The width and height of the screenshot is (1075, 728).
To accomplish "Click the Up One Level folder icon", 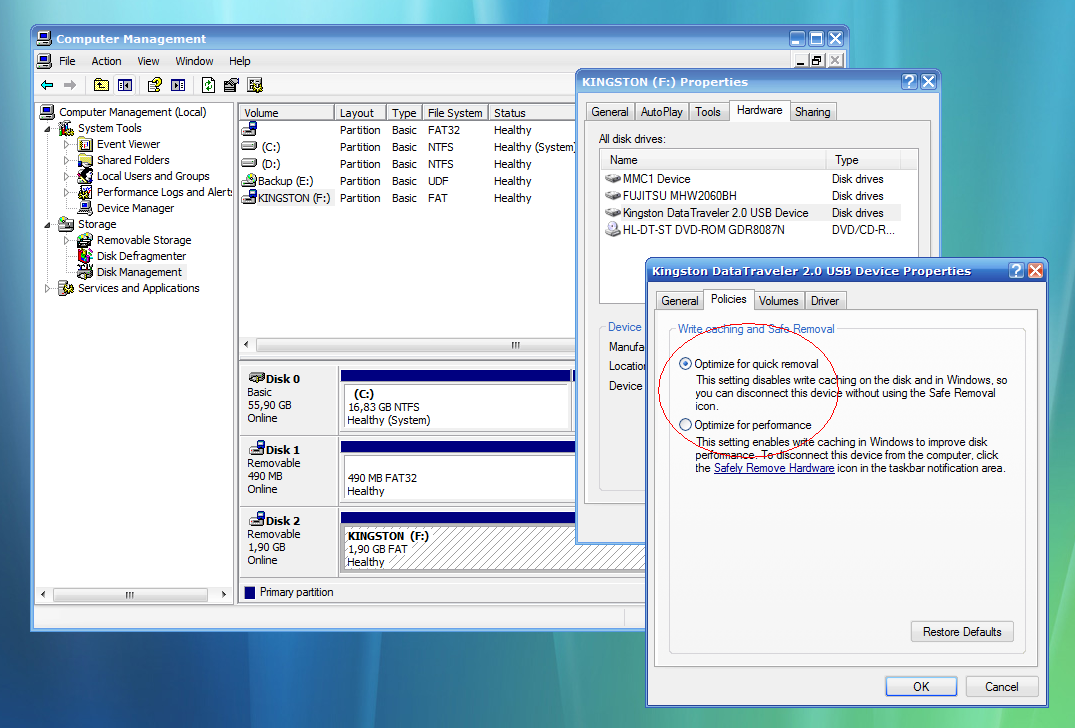I will coord(101,85).
